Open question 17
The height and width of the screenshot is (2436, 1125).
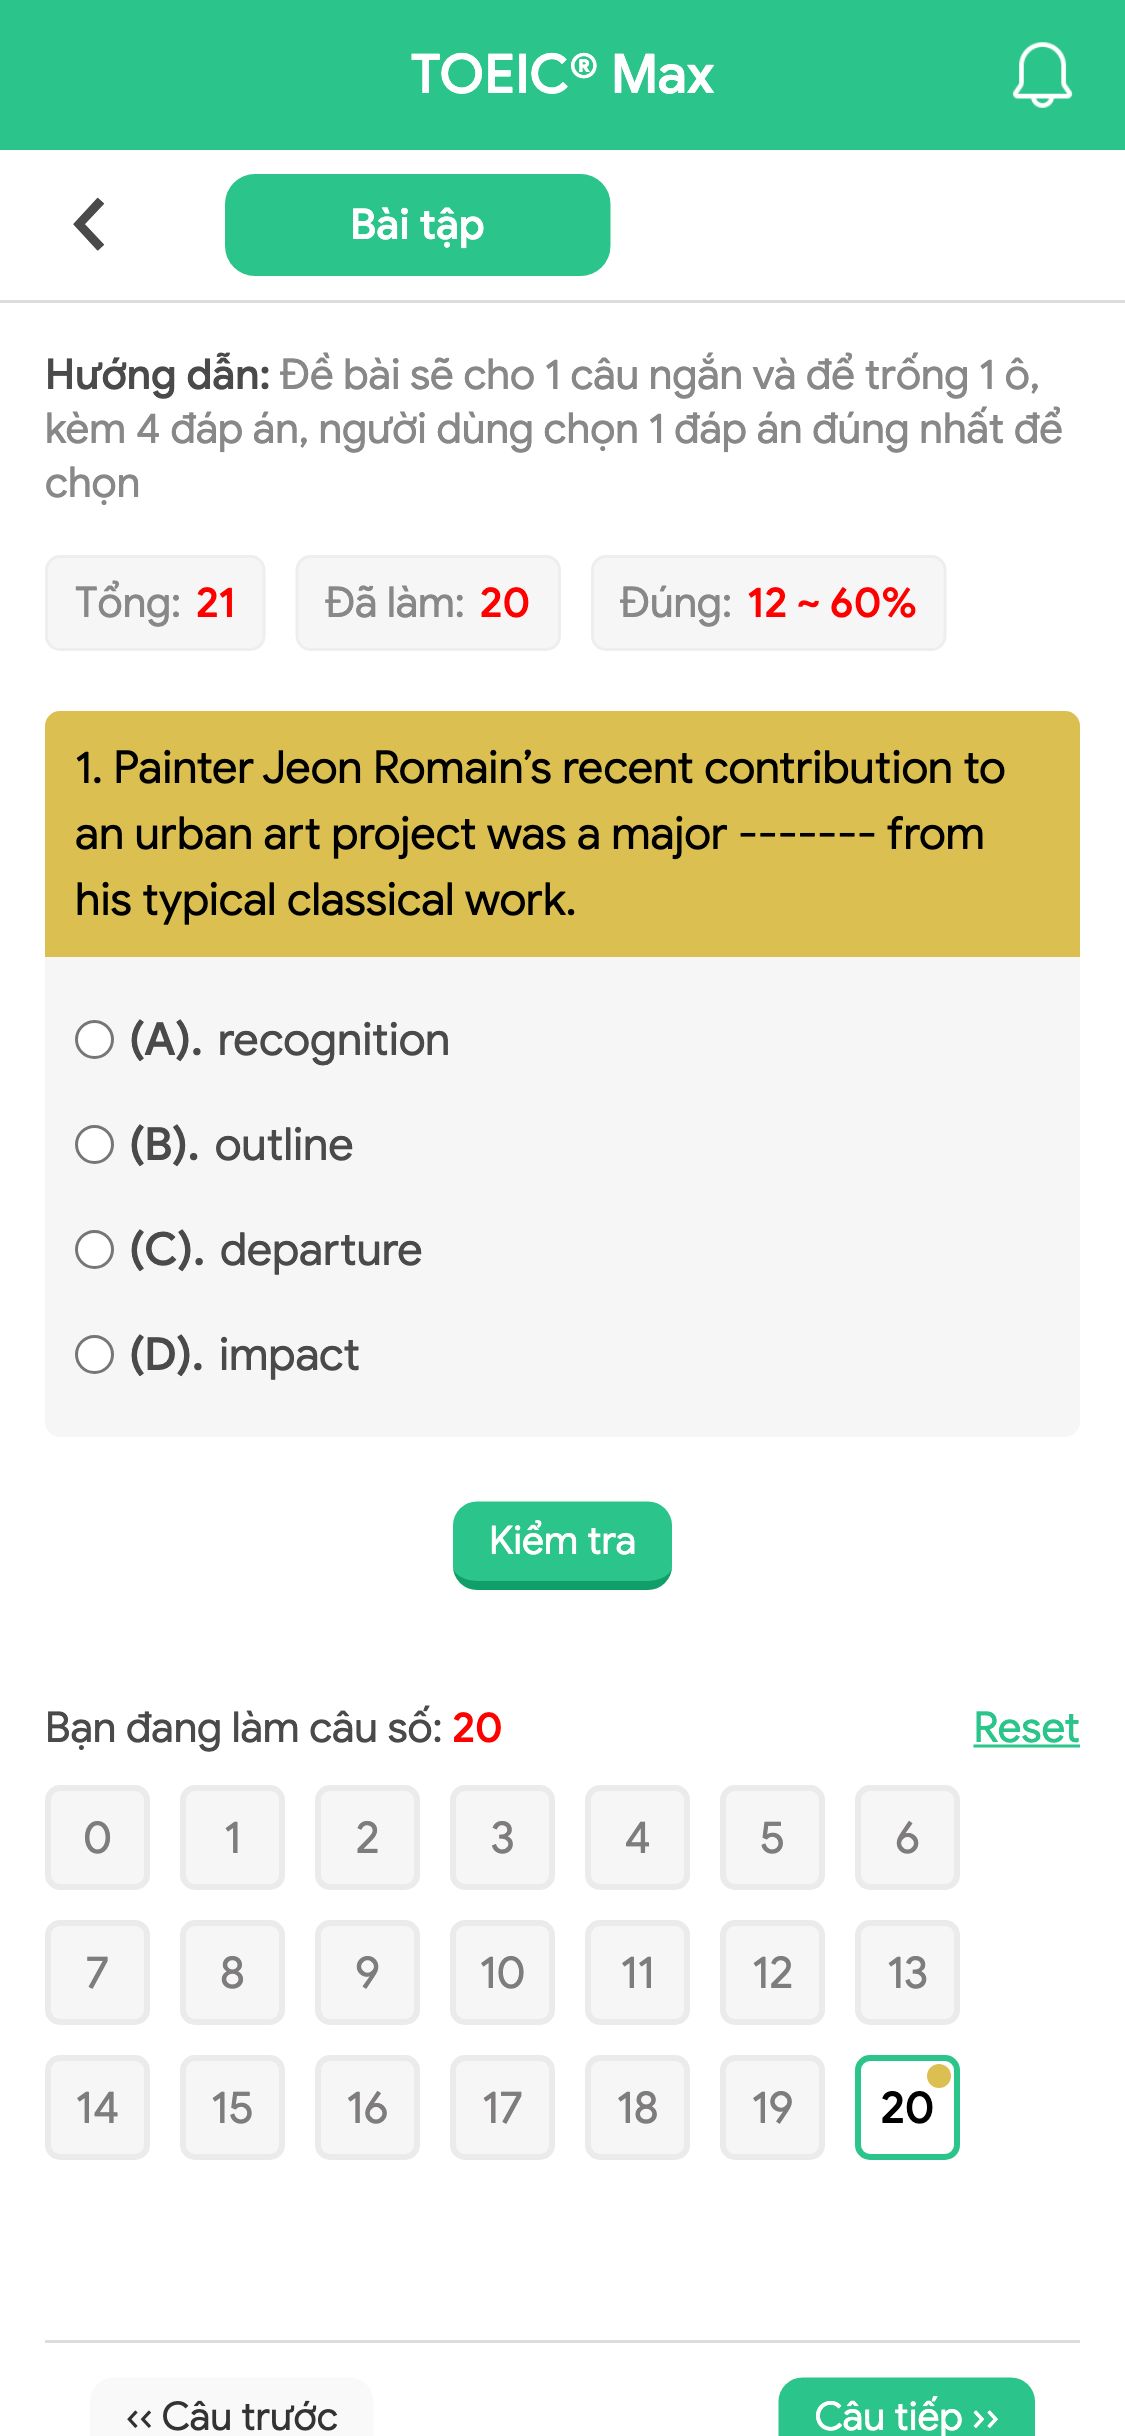click(x=502, y=2108)
